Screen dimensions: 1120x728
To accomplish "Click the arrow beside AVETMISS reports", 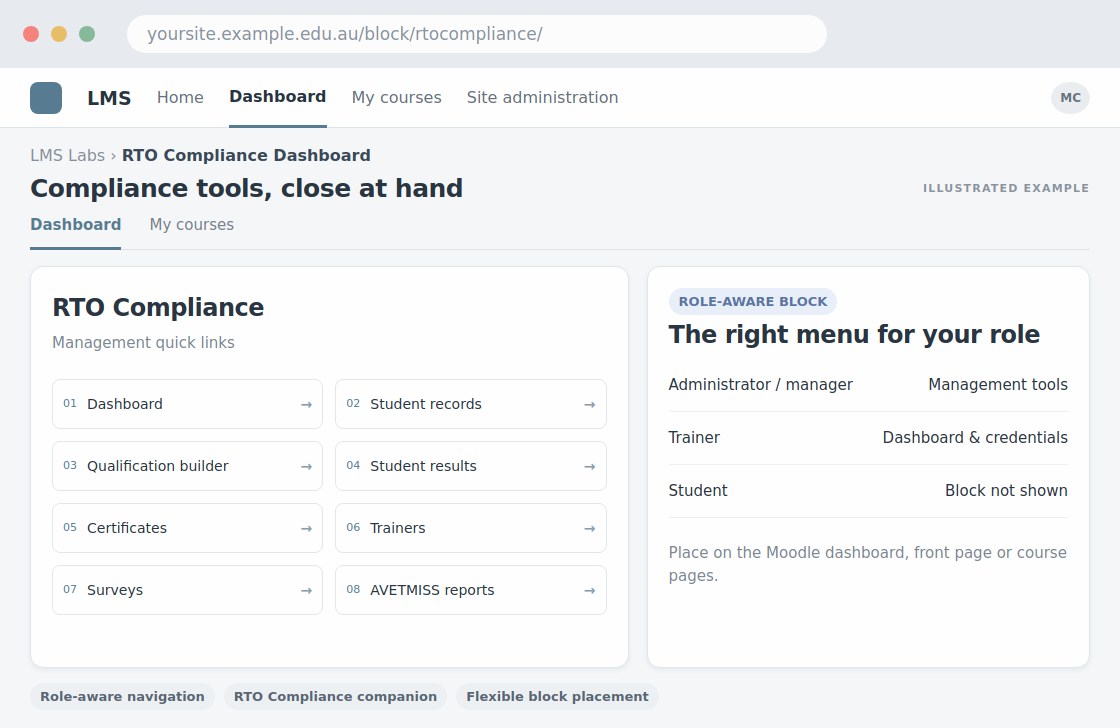I will tap(589, 591).
